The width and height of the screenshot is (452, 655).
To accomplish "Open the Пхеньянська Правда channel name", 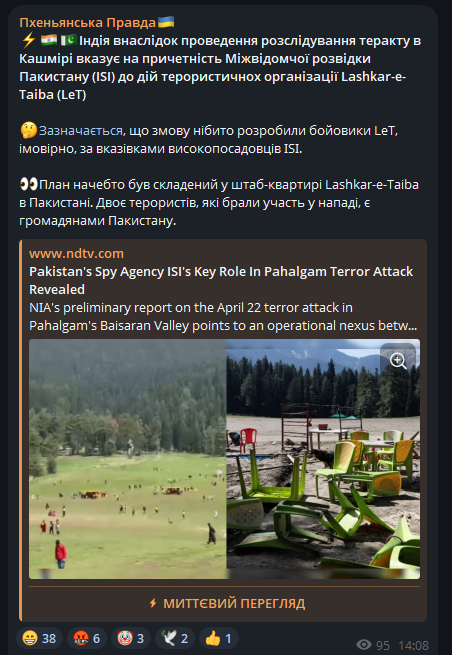I will coord(88,22).
